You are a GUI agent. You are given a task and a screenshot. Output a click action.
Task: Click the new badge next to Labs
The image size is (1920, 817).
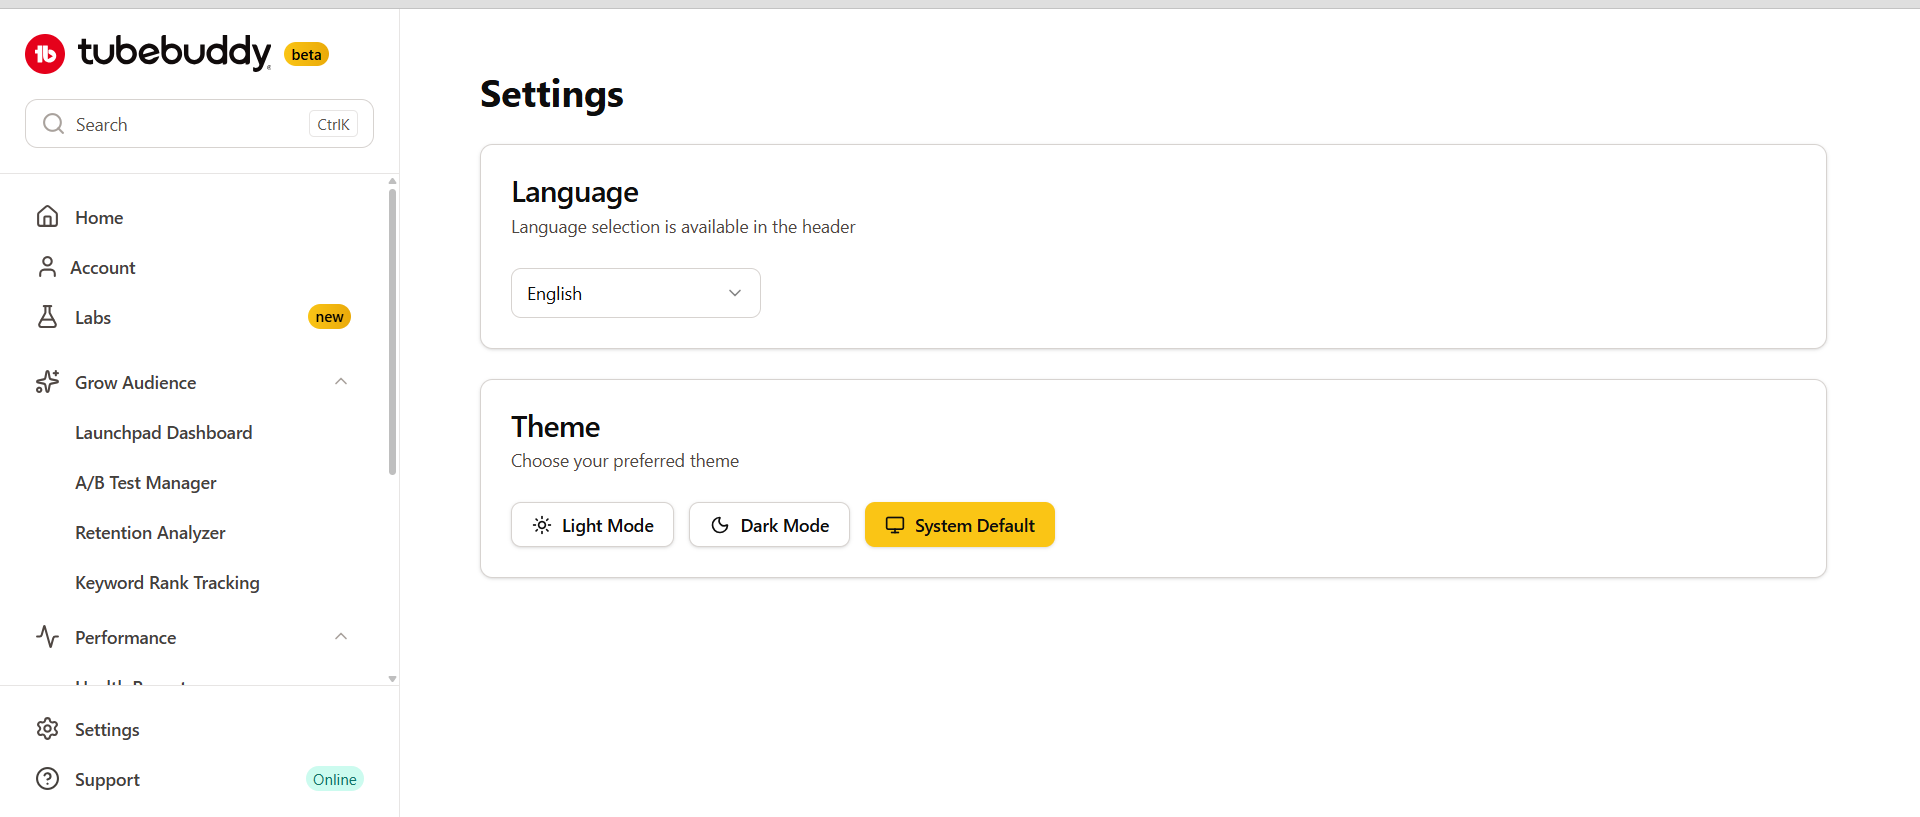329,317
